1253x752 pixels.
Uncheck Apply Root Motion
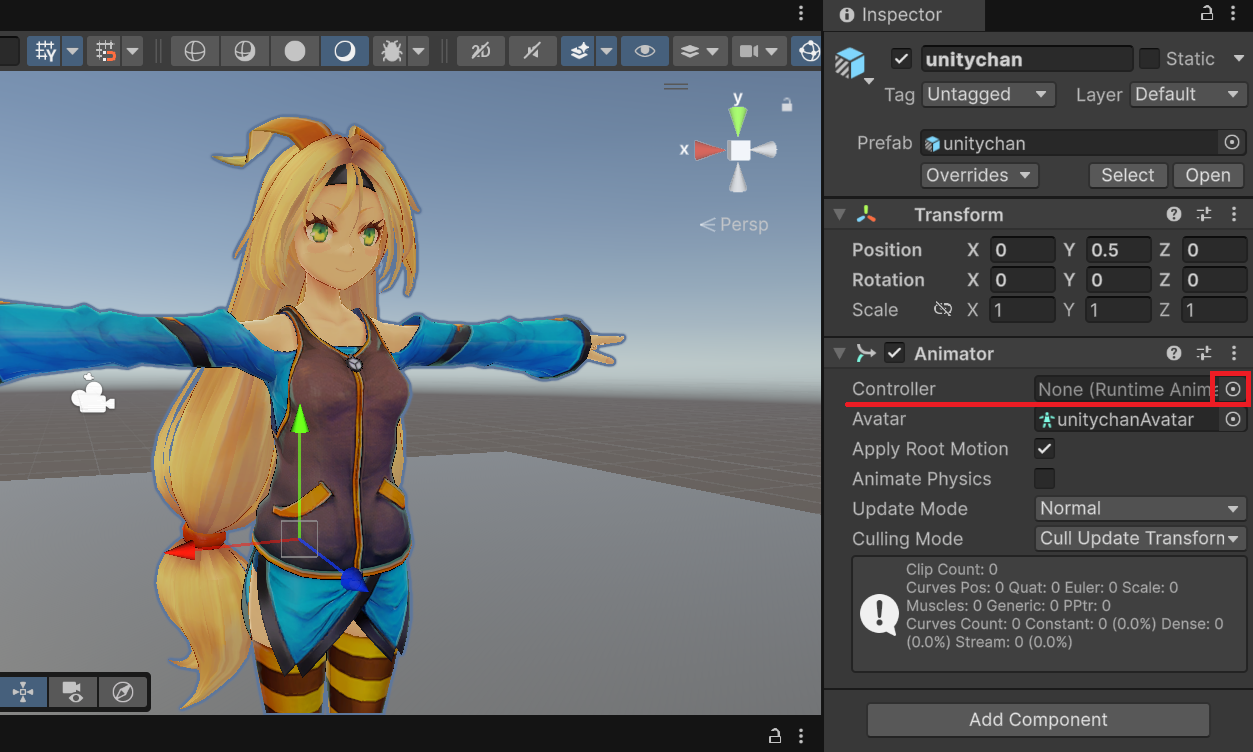pyautogui.click(x=1045, y=449)
